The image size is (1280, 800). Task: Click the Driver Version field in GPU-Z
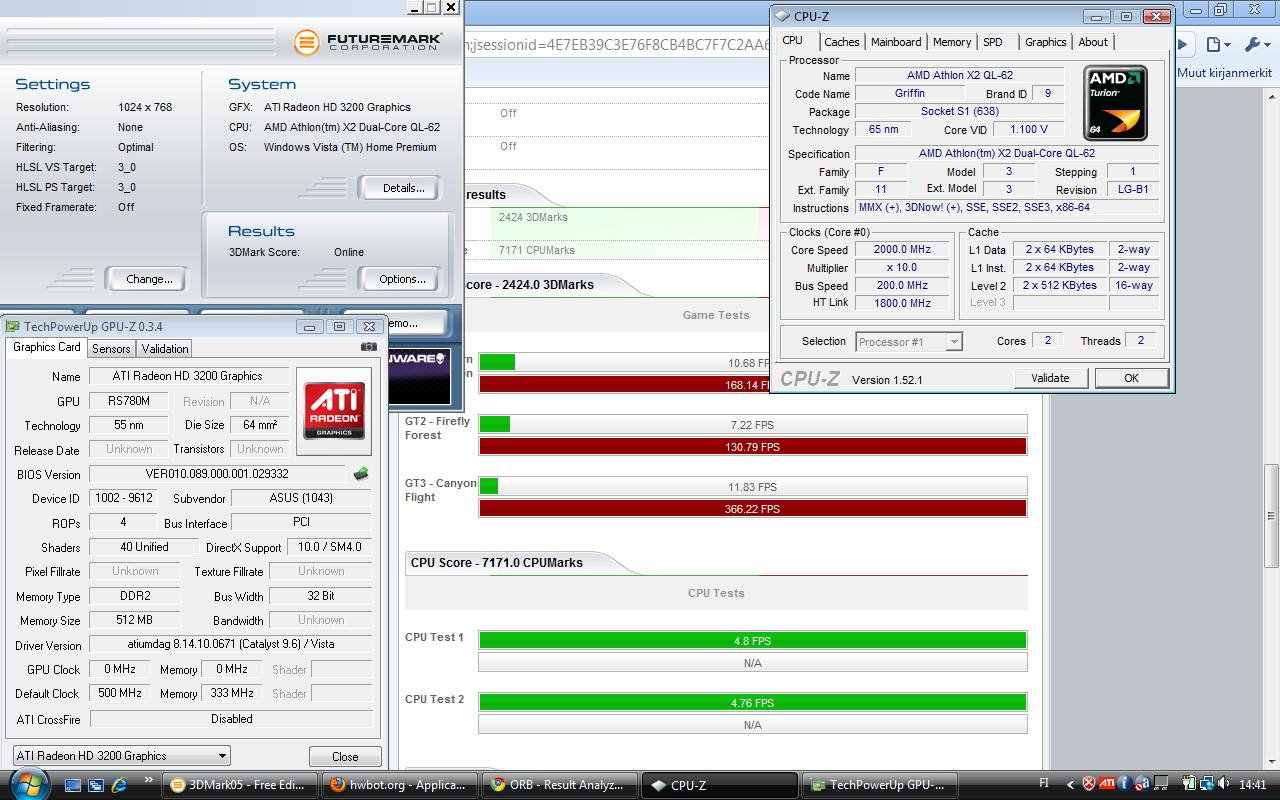tap(231, 645)
